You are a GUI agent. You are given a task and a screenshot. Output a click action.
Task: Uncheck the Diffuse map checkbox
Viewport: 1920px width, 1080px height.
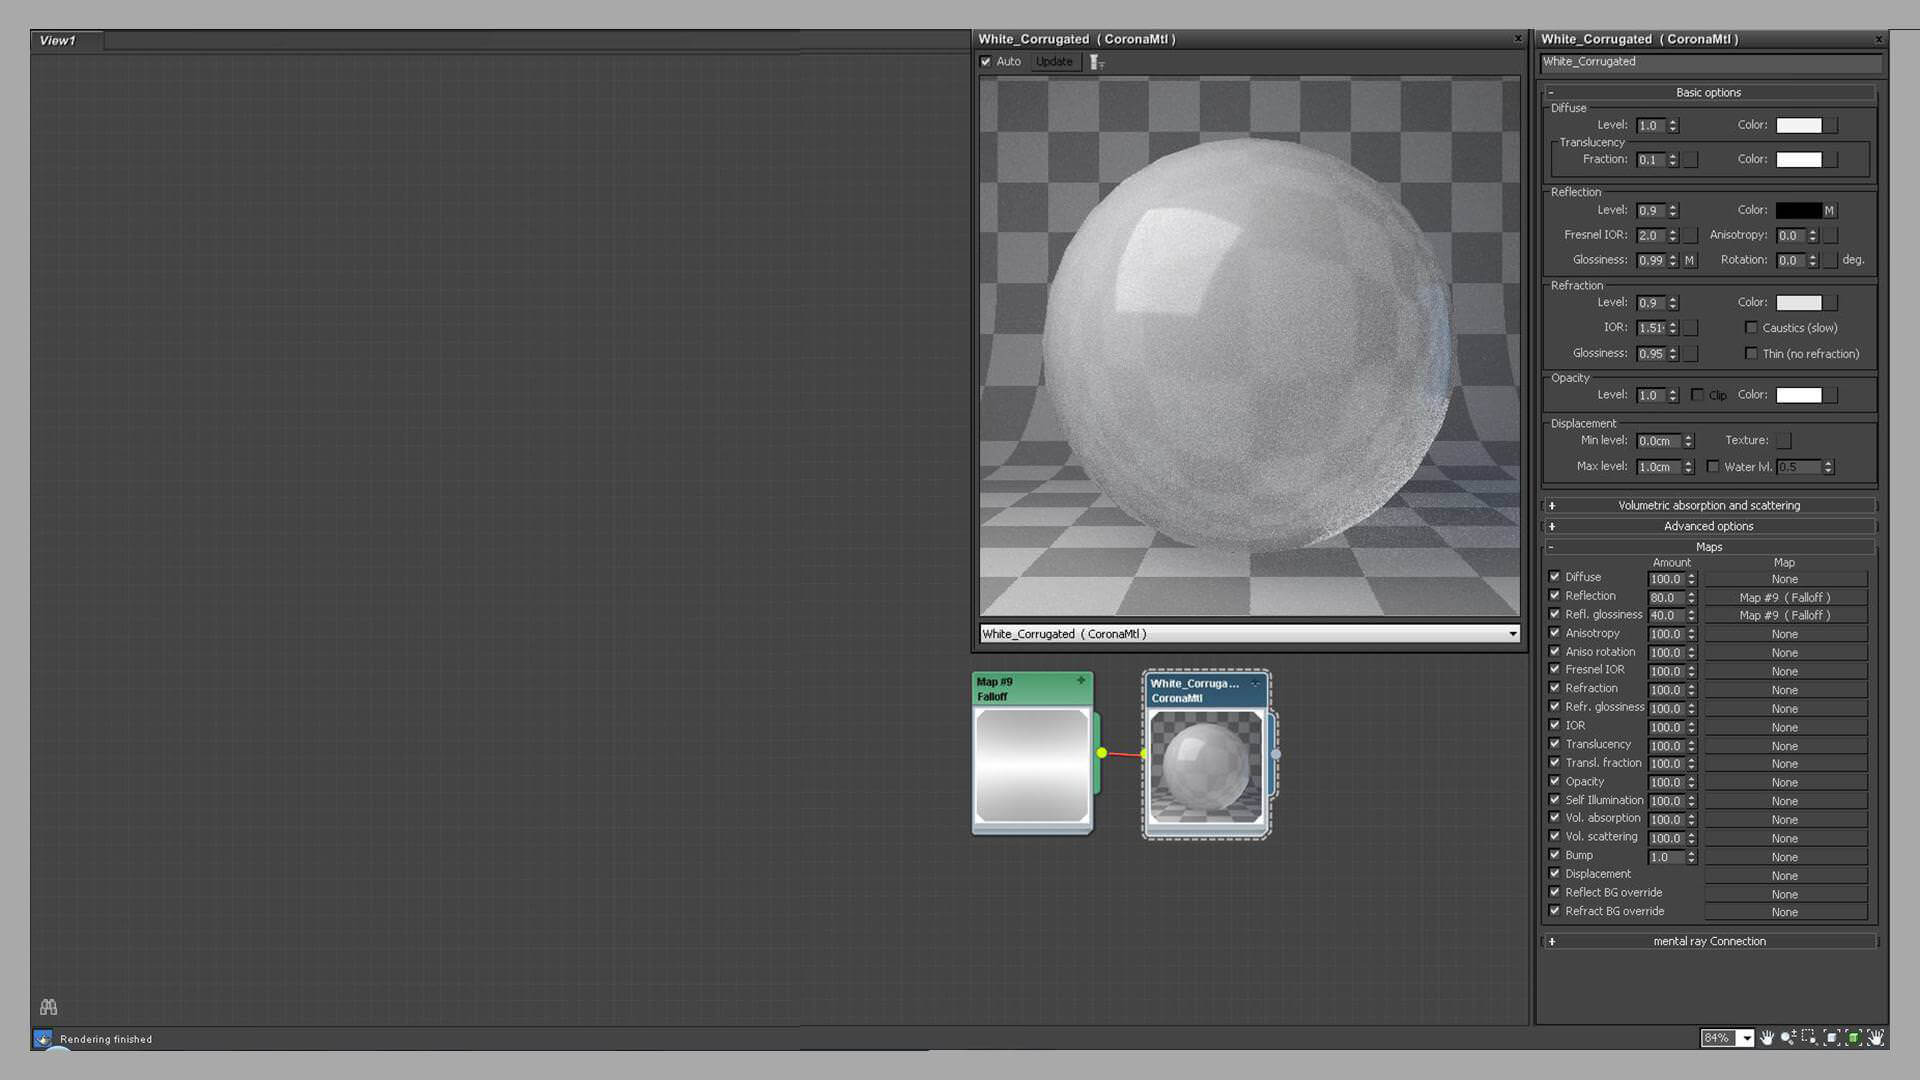point(1555,577)
